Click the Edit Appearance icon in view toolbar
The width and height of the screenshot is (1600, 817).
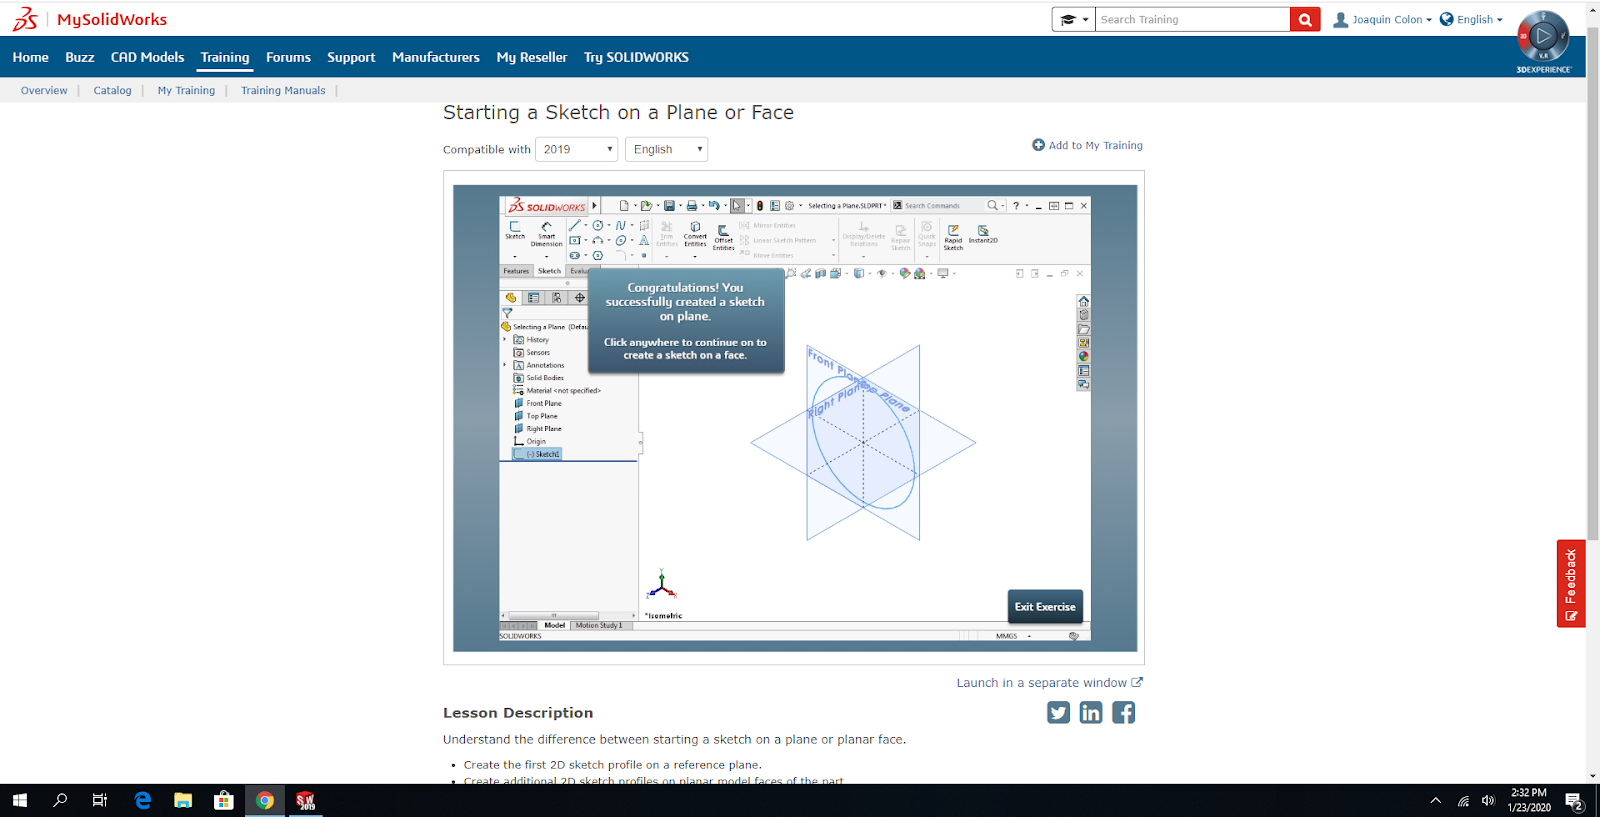[x=905, y=273]
